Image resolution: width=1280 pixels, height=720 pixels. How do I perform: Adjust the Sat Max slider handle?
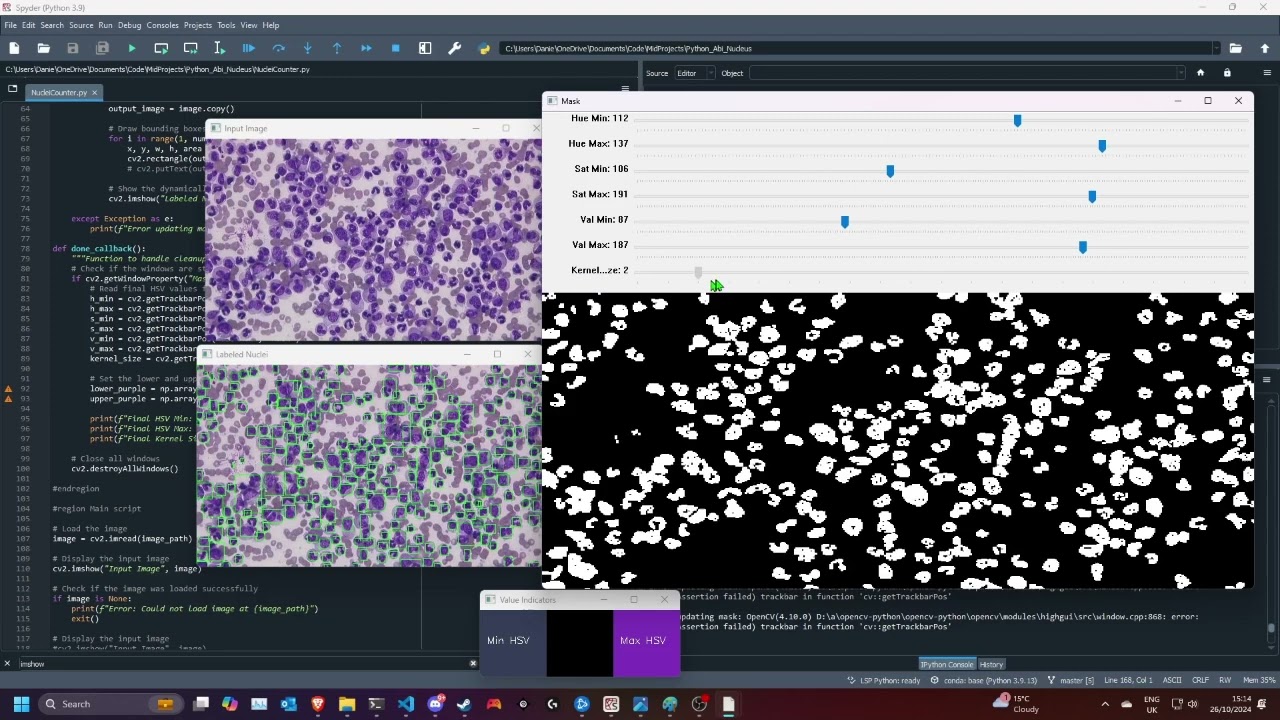(x=1092, y=196)
